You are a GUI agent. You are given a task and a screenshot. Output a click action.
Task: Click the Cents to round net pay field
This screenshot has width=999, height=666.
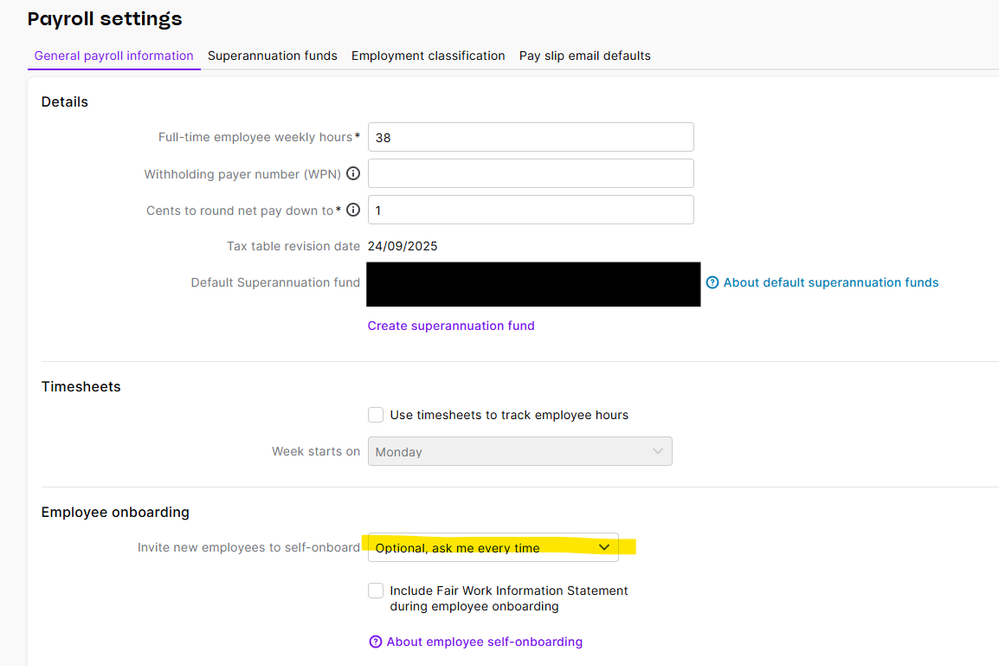[x=531, y=210]
